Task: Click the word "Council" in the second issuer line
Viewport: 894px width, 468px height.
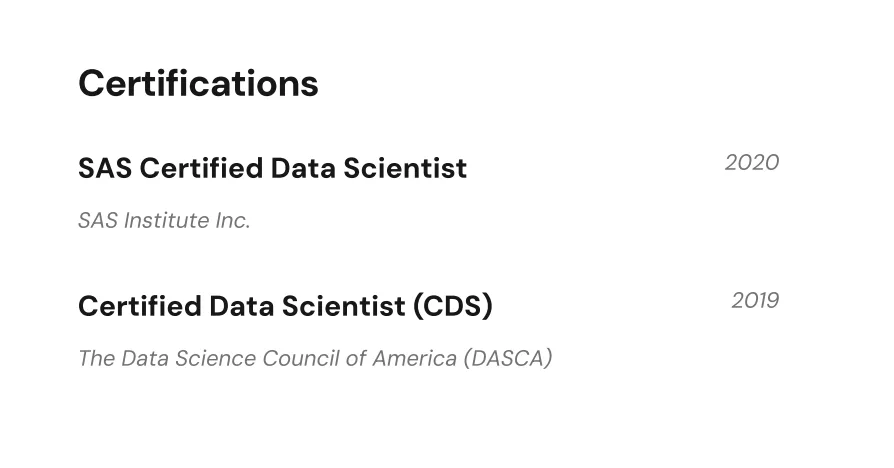Action: (300, 358)
